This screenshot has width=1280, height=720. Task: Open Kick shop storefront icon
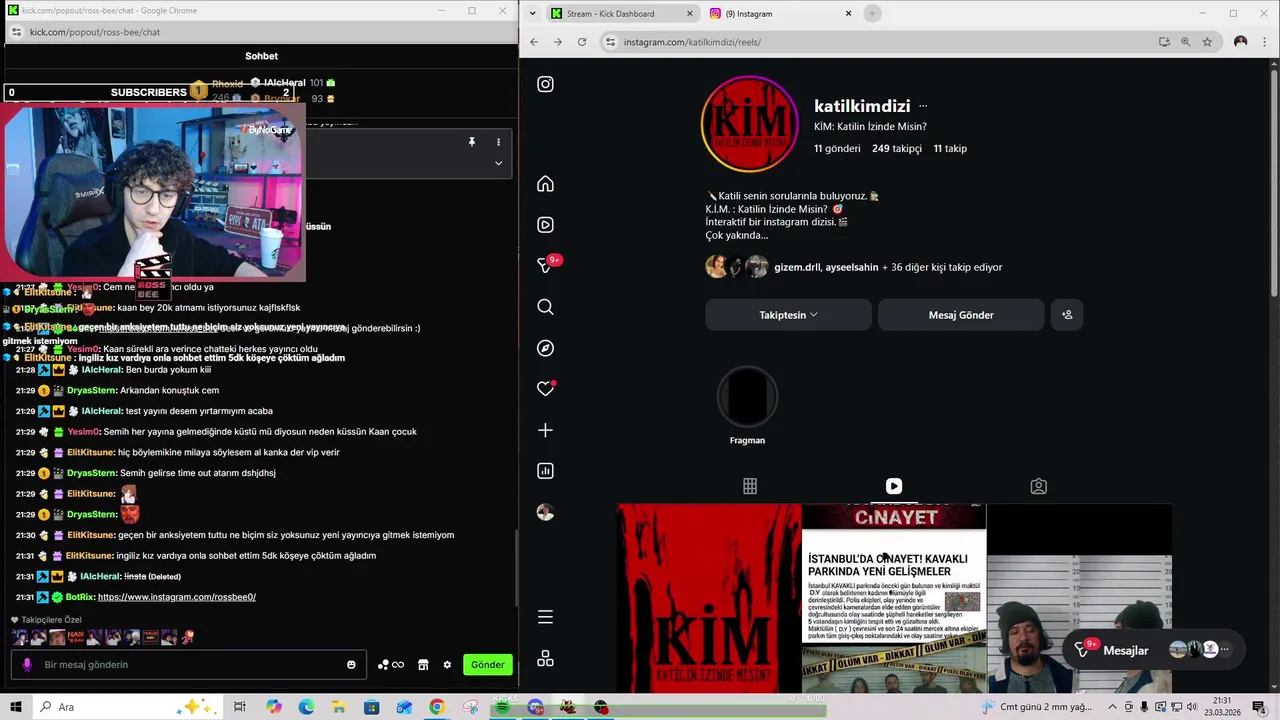click(423, 665)
